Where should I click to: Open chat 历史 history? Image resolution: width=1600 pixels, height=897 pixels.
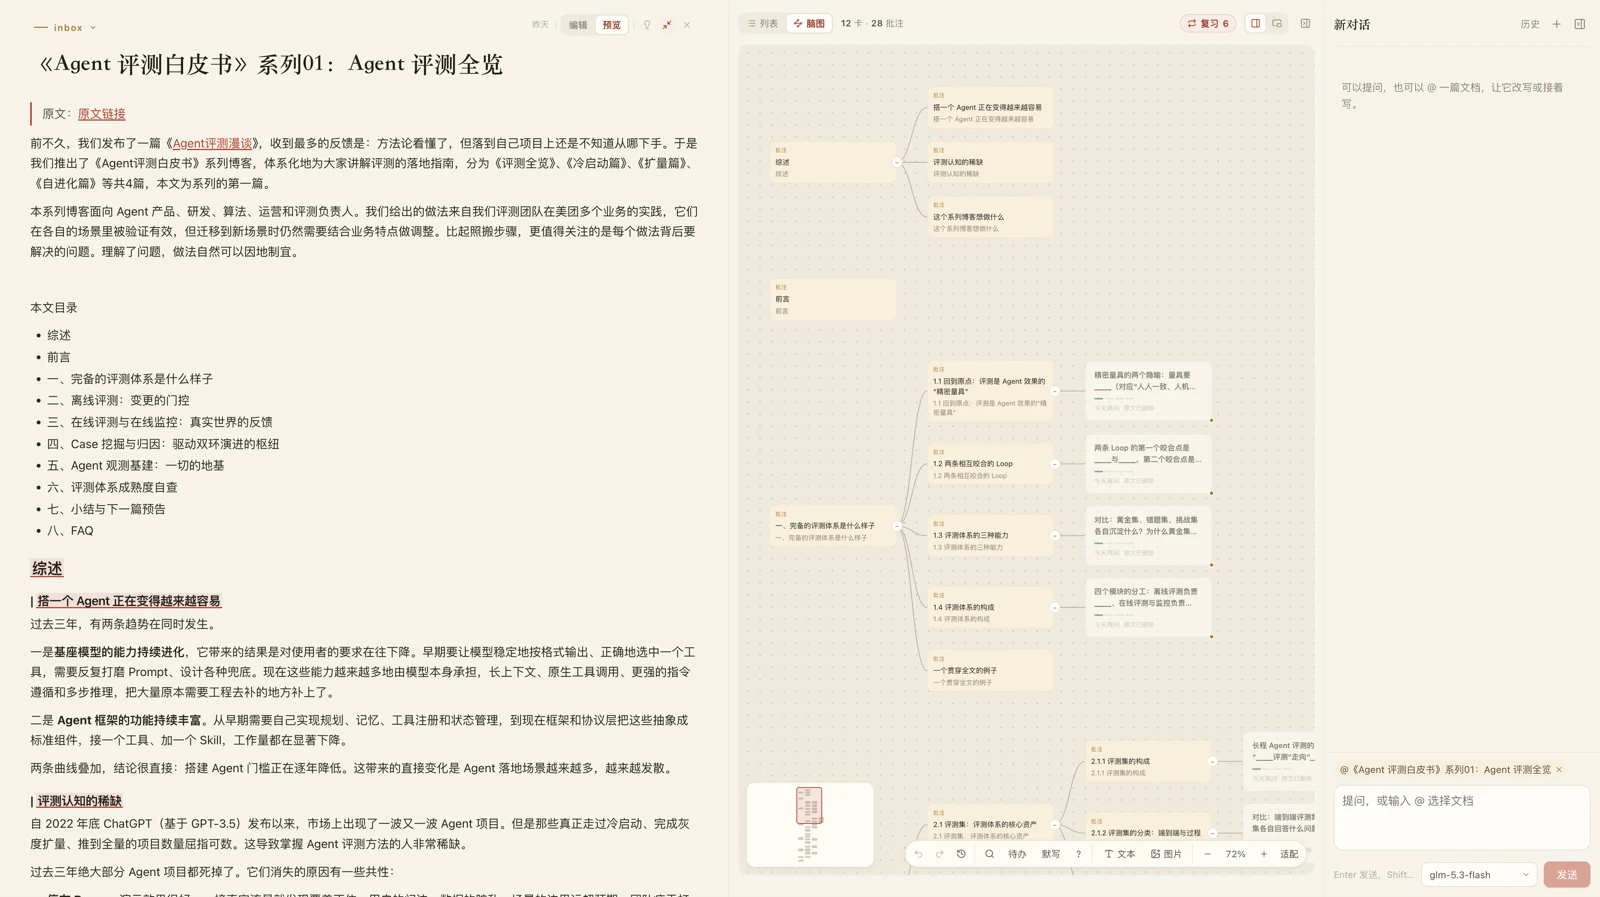click(x=1530, y=25)
